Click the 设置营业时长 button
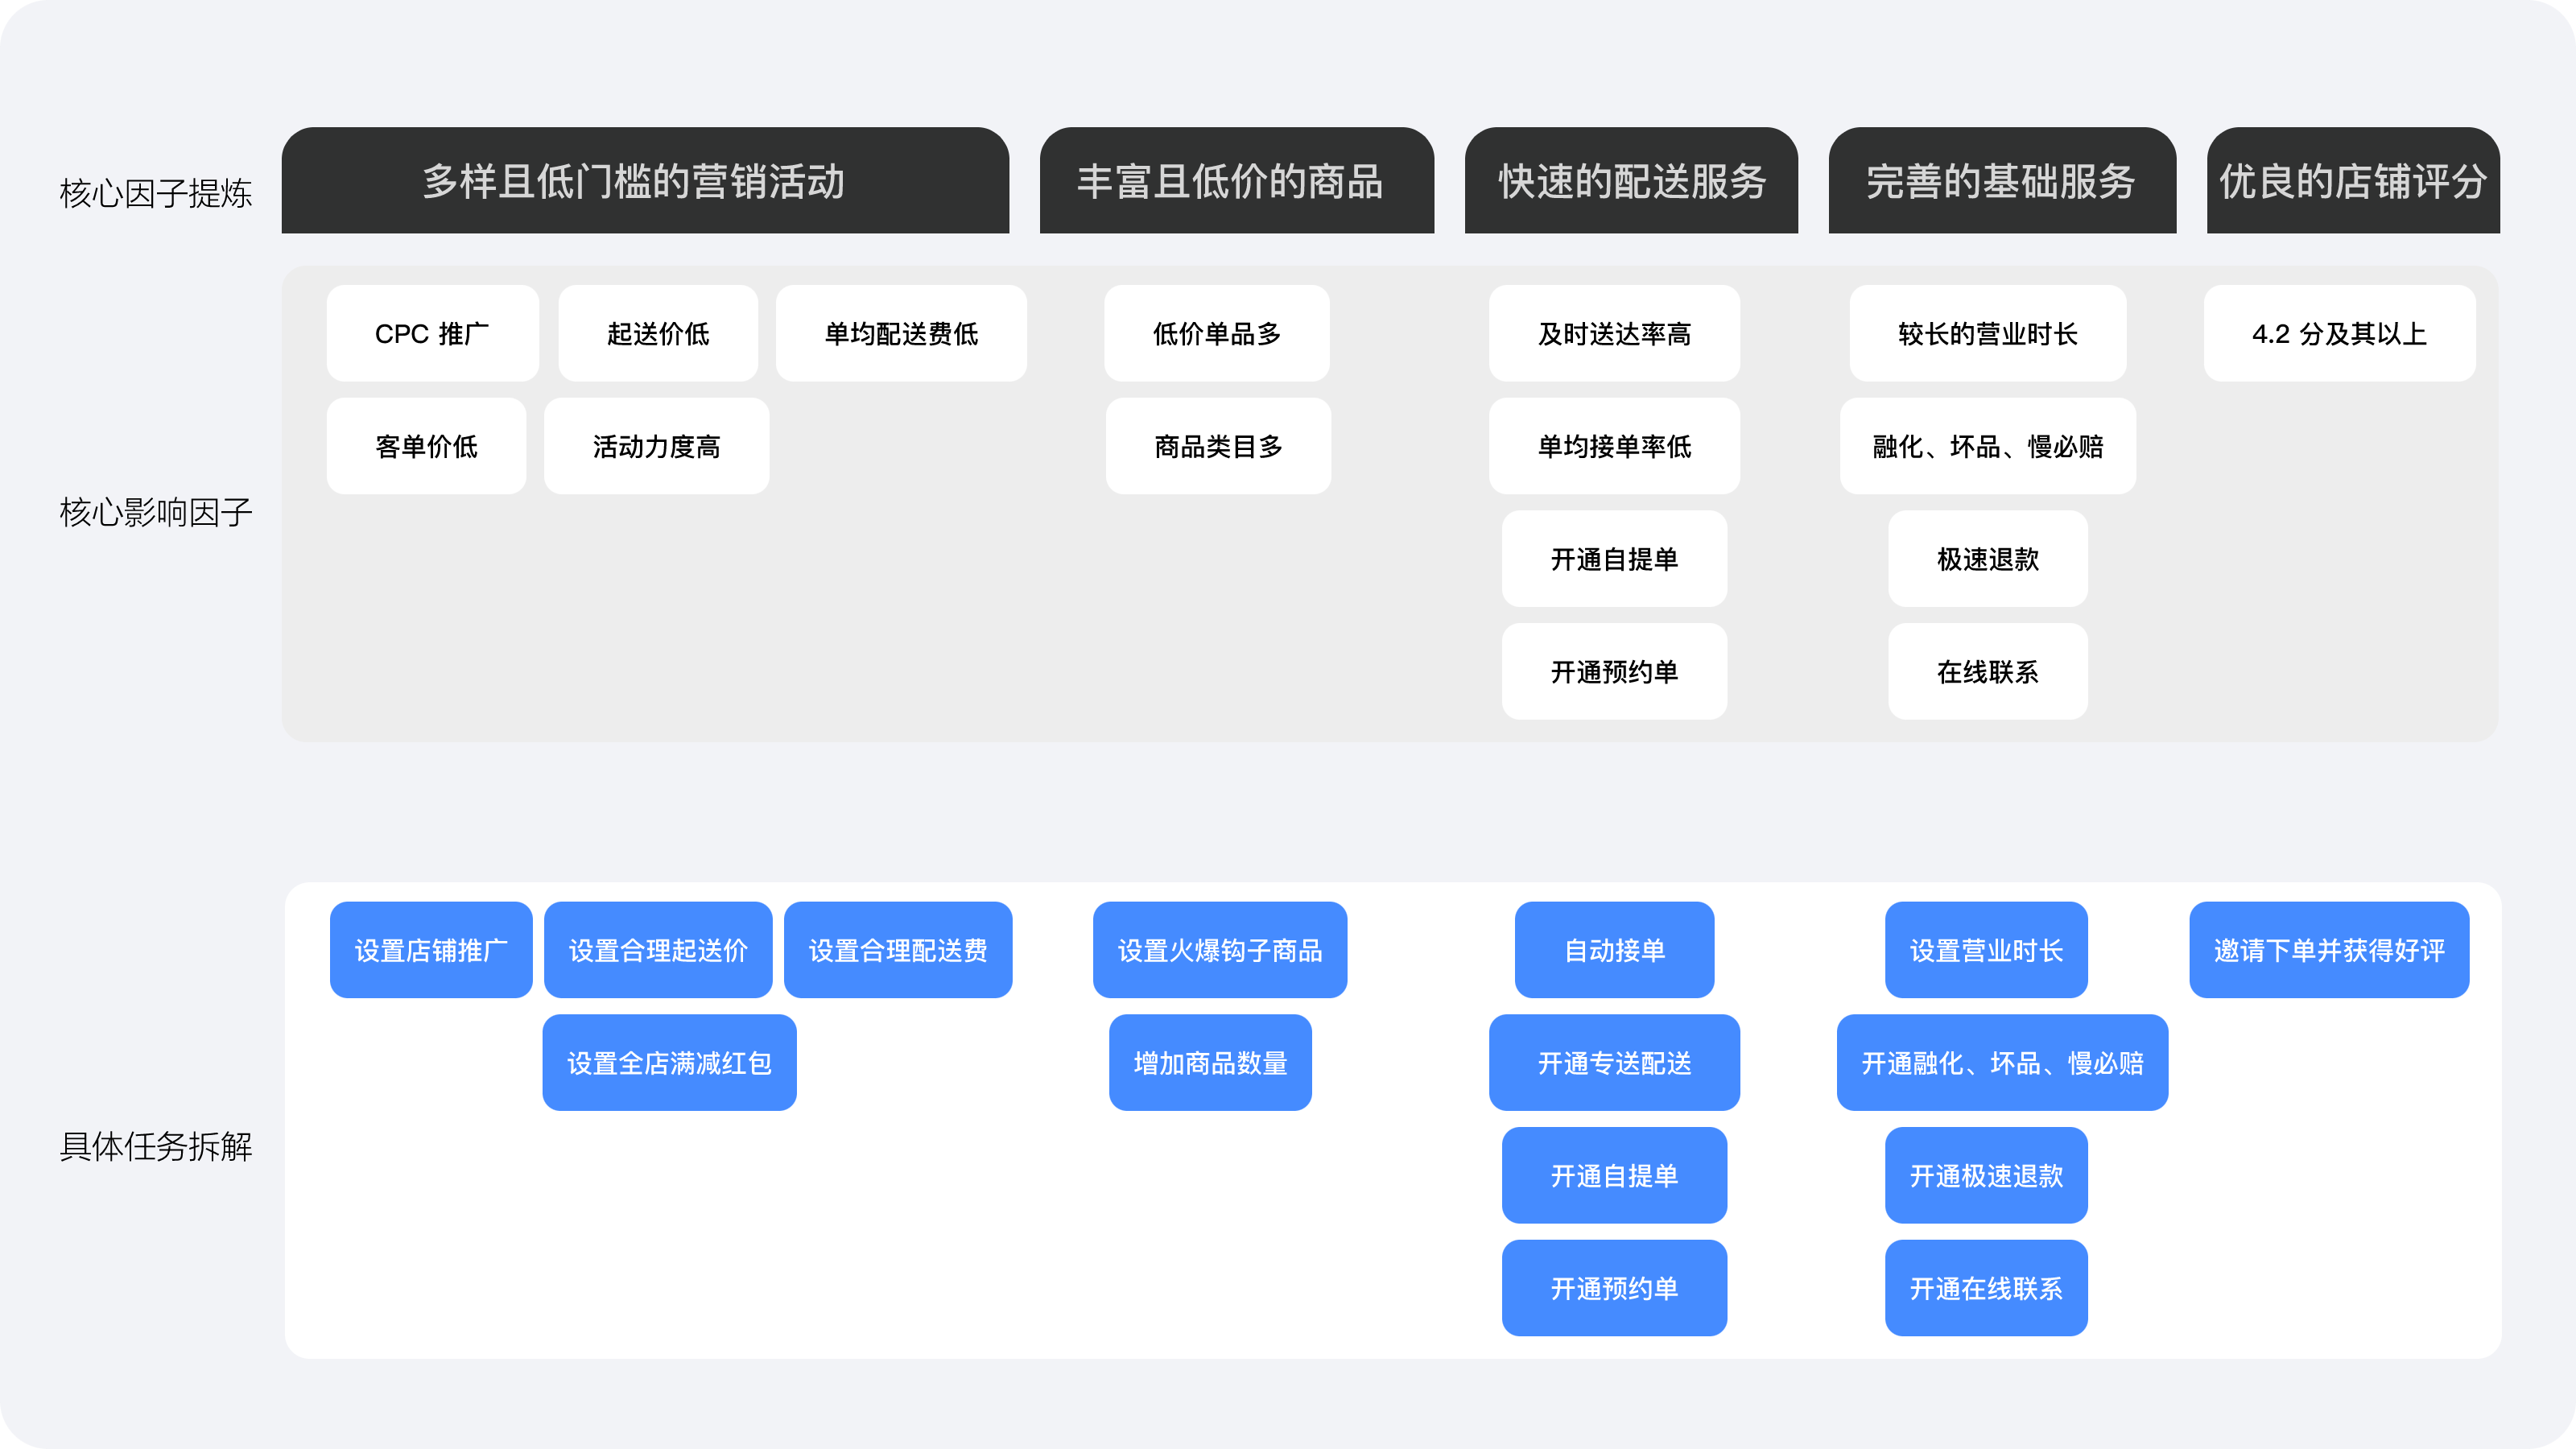2576x1449 pixels. tap(1986, 950)
